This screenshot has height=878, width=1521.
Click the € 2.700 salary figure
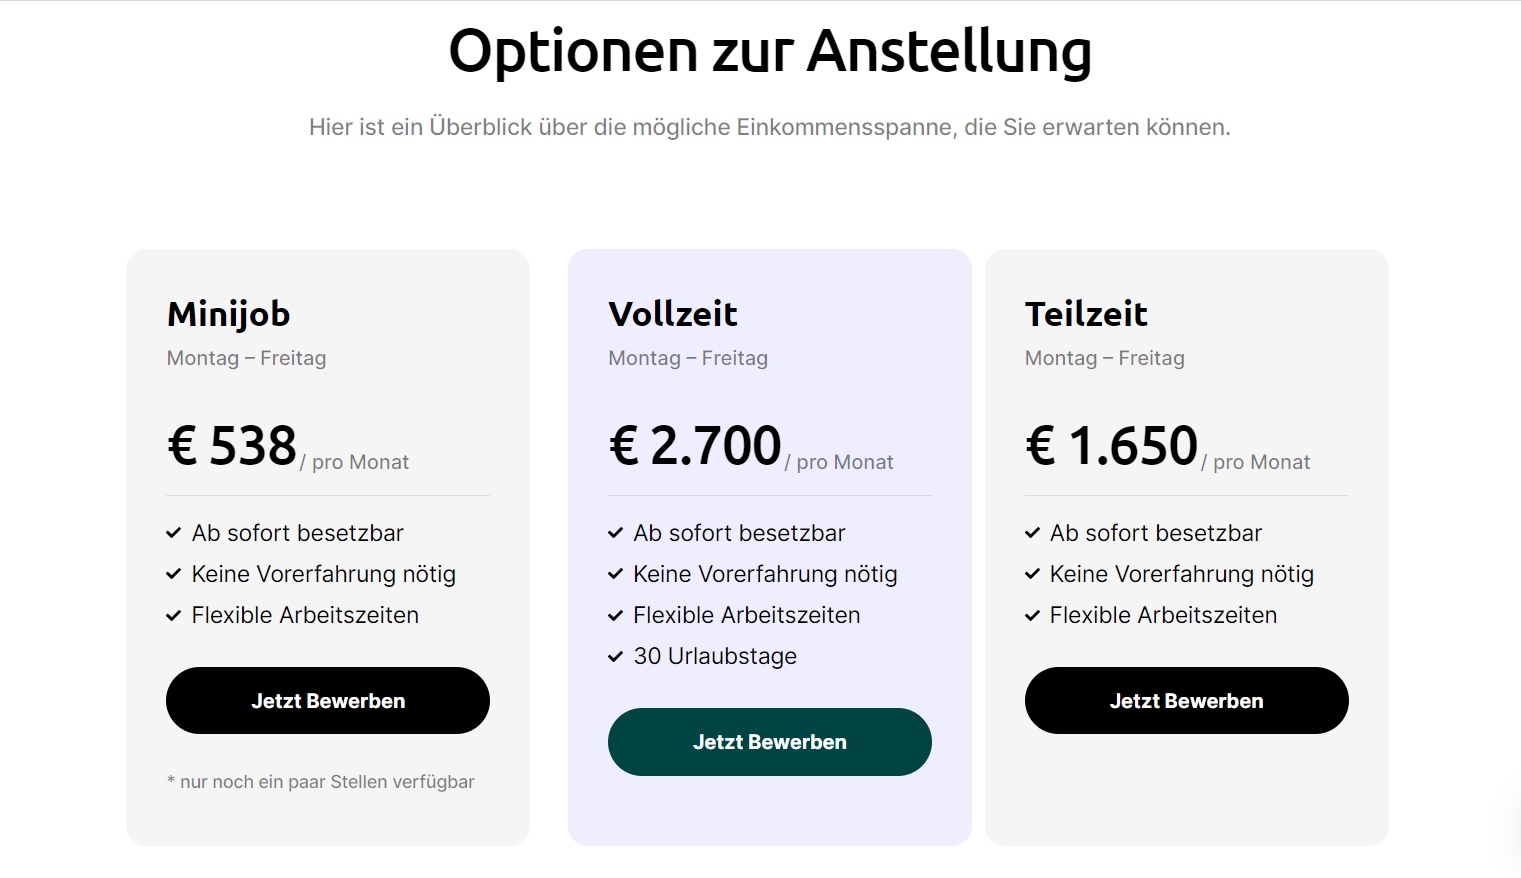695,446
